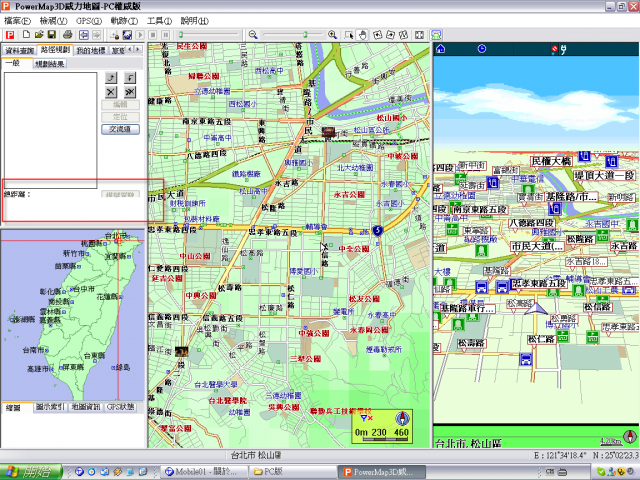Open the GPS(G) menu
This screenshot has height=480, width=640.
point(89,20)
